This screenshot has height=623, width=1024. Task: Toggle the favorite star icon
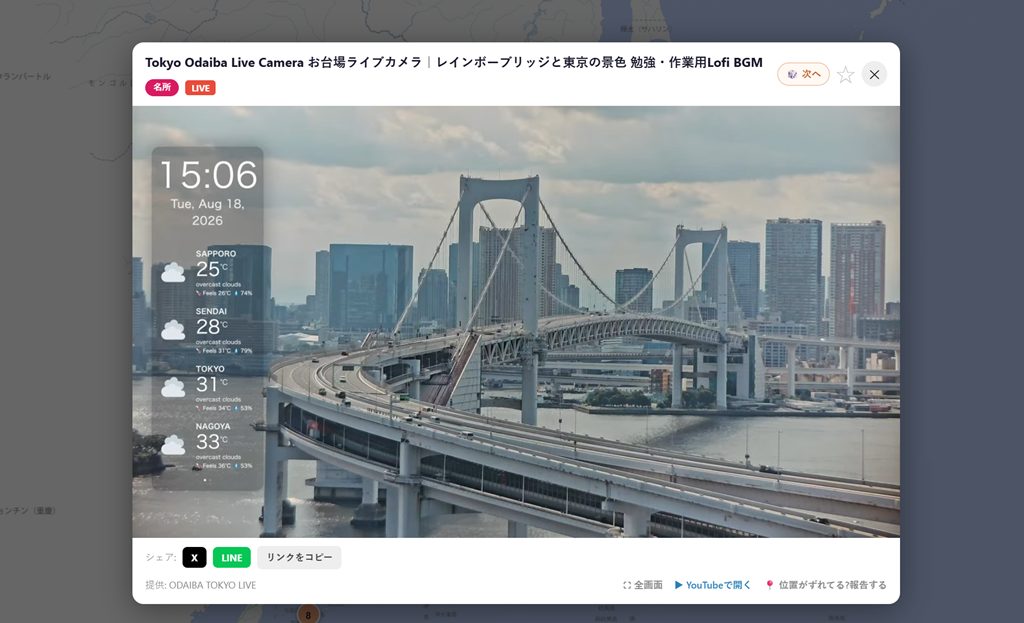click(x=846, y=74)
